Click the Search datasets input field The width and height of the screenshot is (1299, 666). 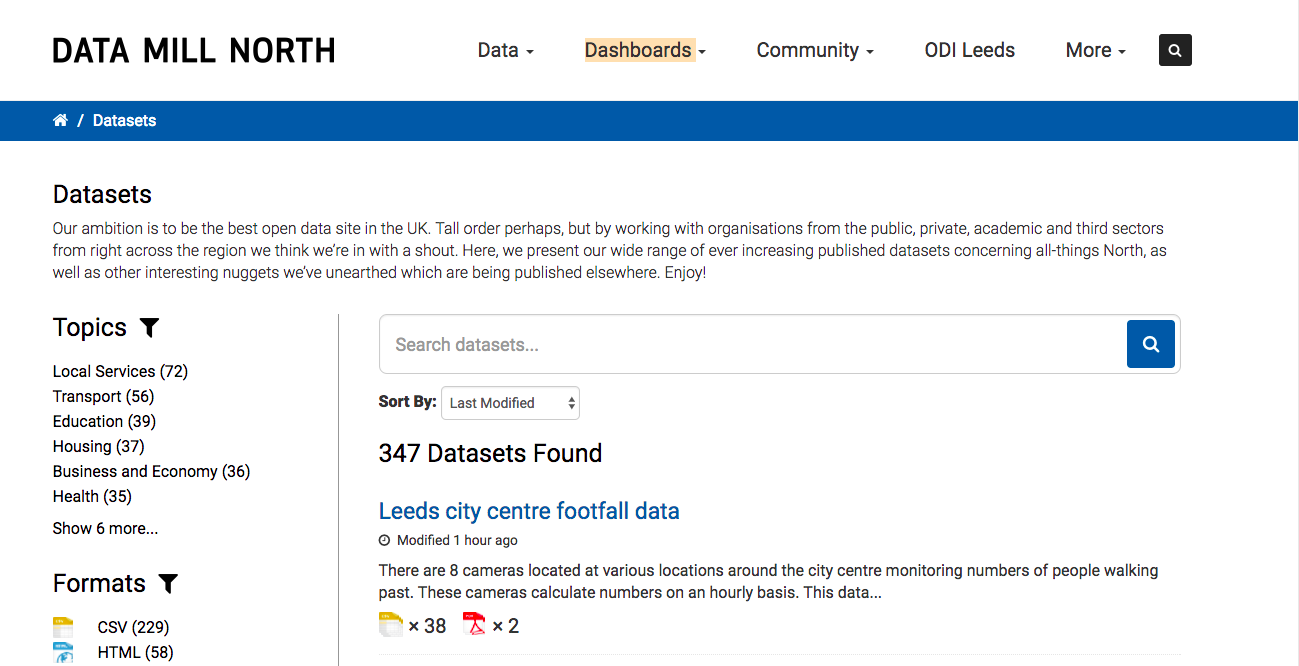pos(753,344)
